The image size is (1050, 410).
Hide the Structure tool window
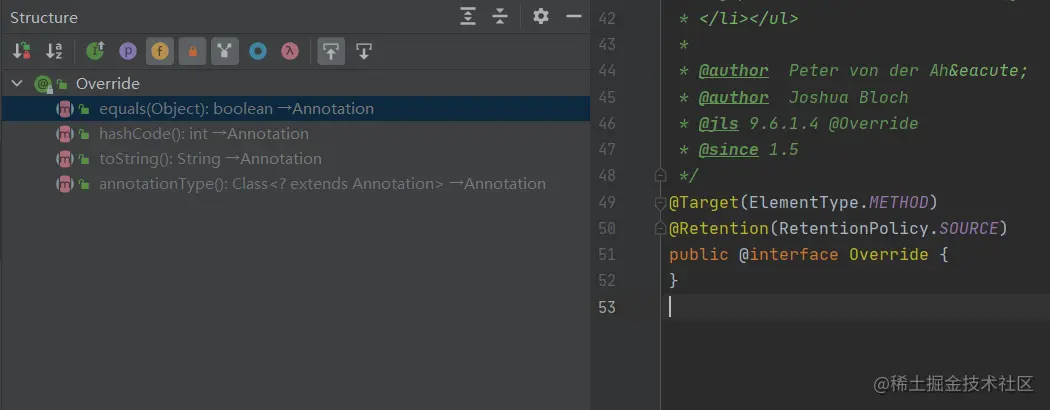pyautogui.click(x=573, y=17)
